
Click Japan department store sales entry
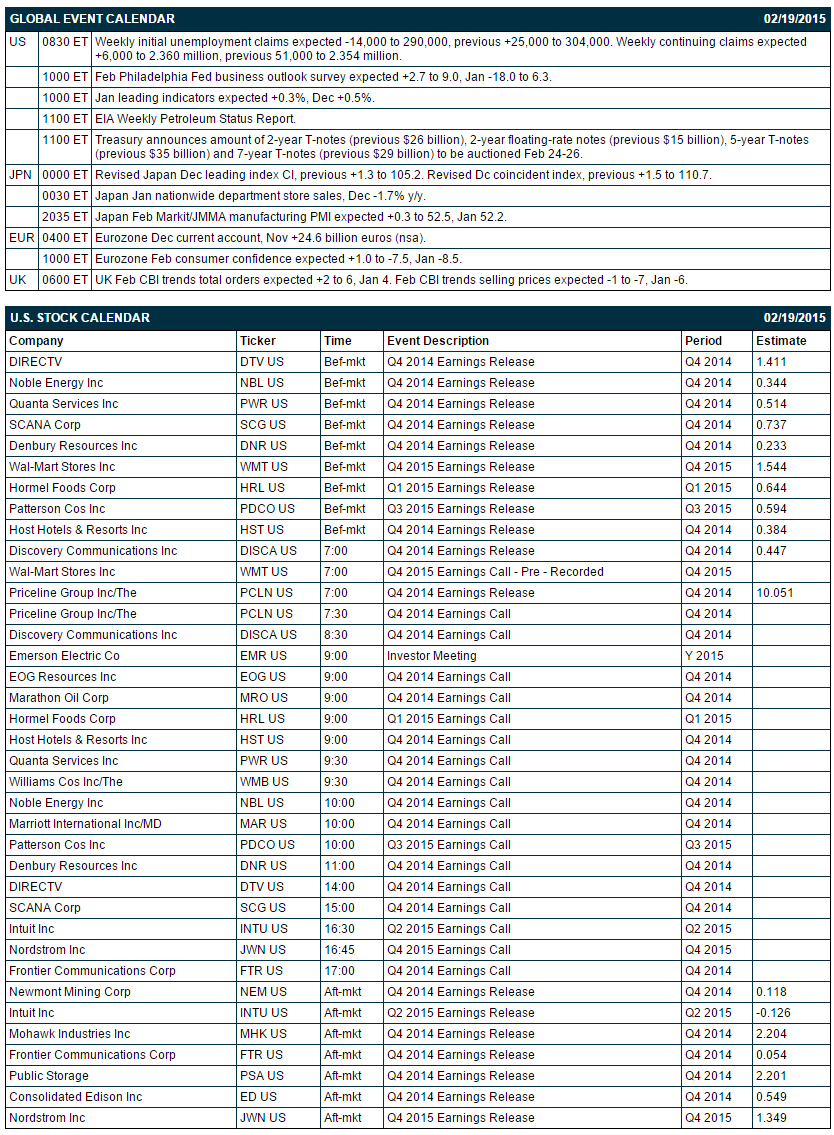point(261,196)
